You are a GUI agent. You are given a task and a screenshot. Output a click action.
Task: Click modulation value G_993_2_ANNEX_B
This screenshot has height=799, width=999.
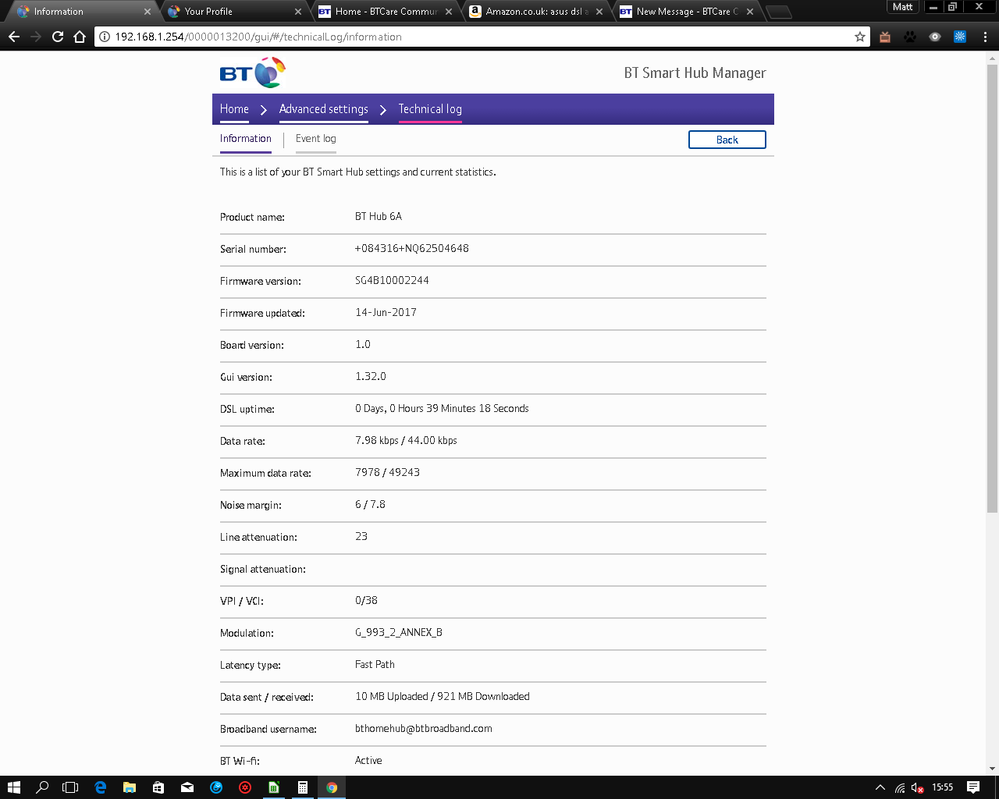pyautogui.click(x=399, y=632)
